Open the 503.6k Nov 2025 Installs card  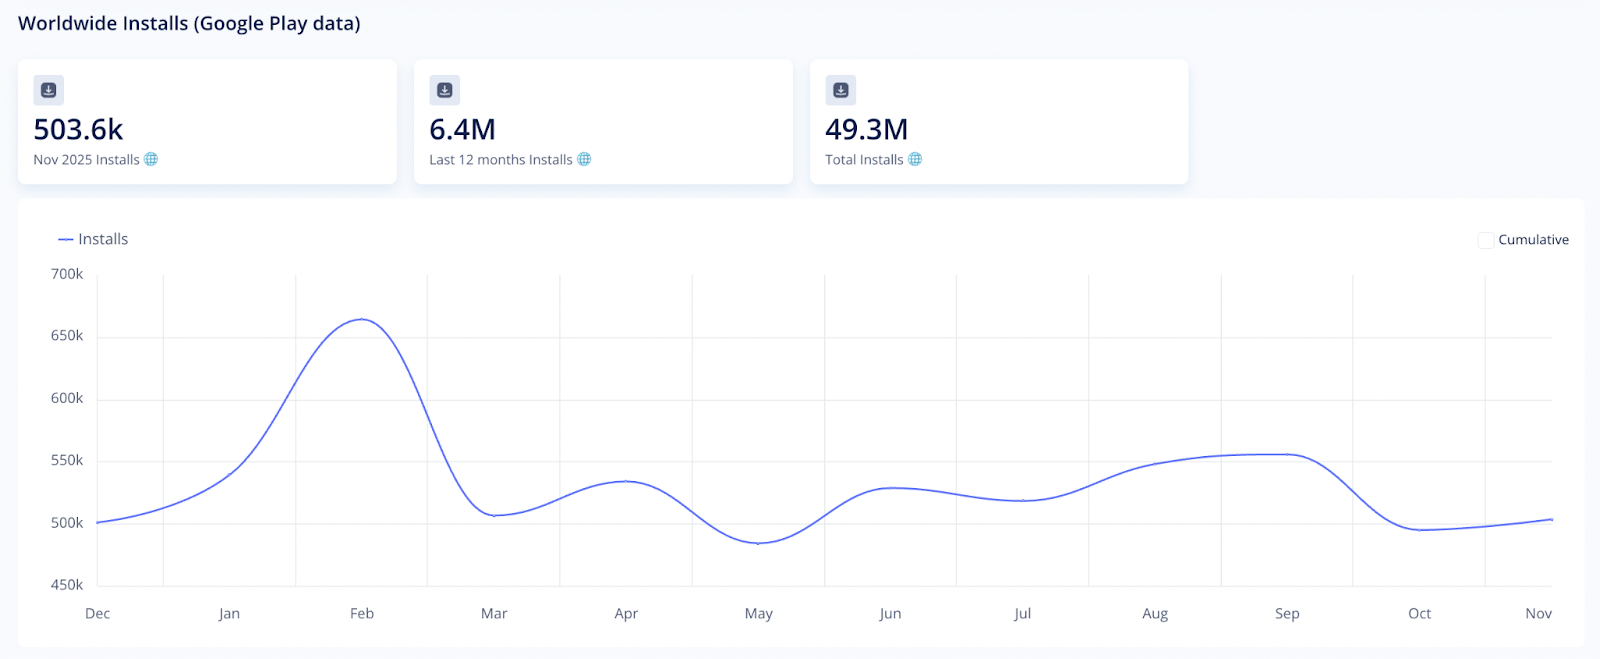tap(207, 122)
